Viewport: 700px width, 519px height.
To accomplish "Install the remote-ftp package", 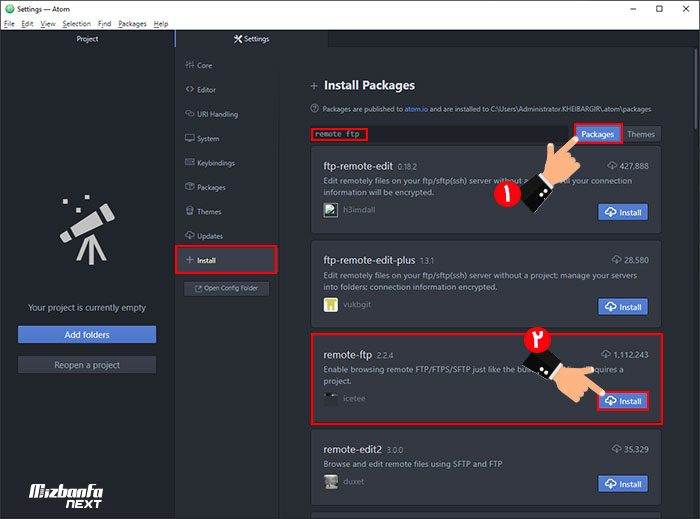I will click(x=623, y=401).
